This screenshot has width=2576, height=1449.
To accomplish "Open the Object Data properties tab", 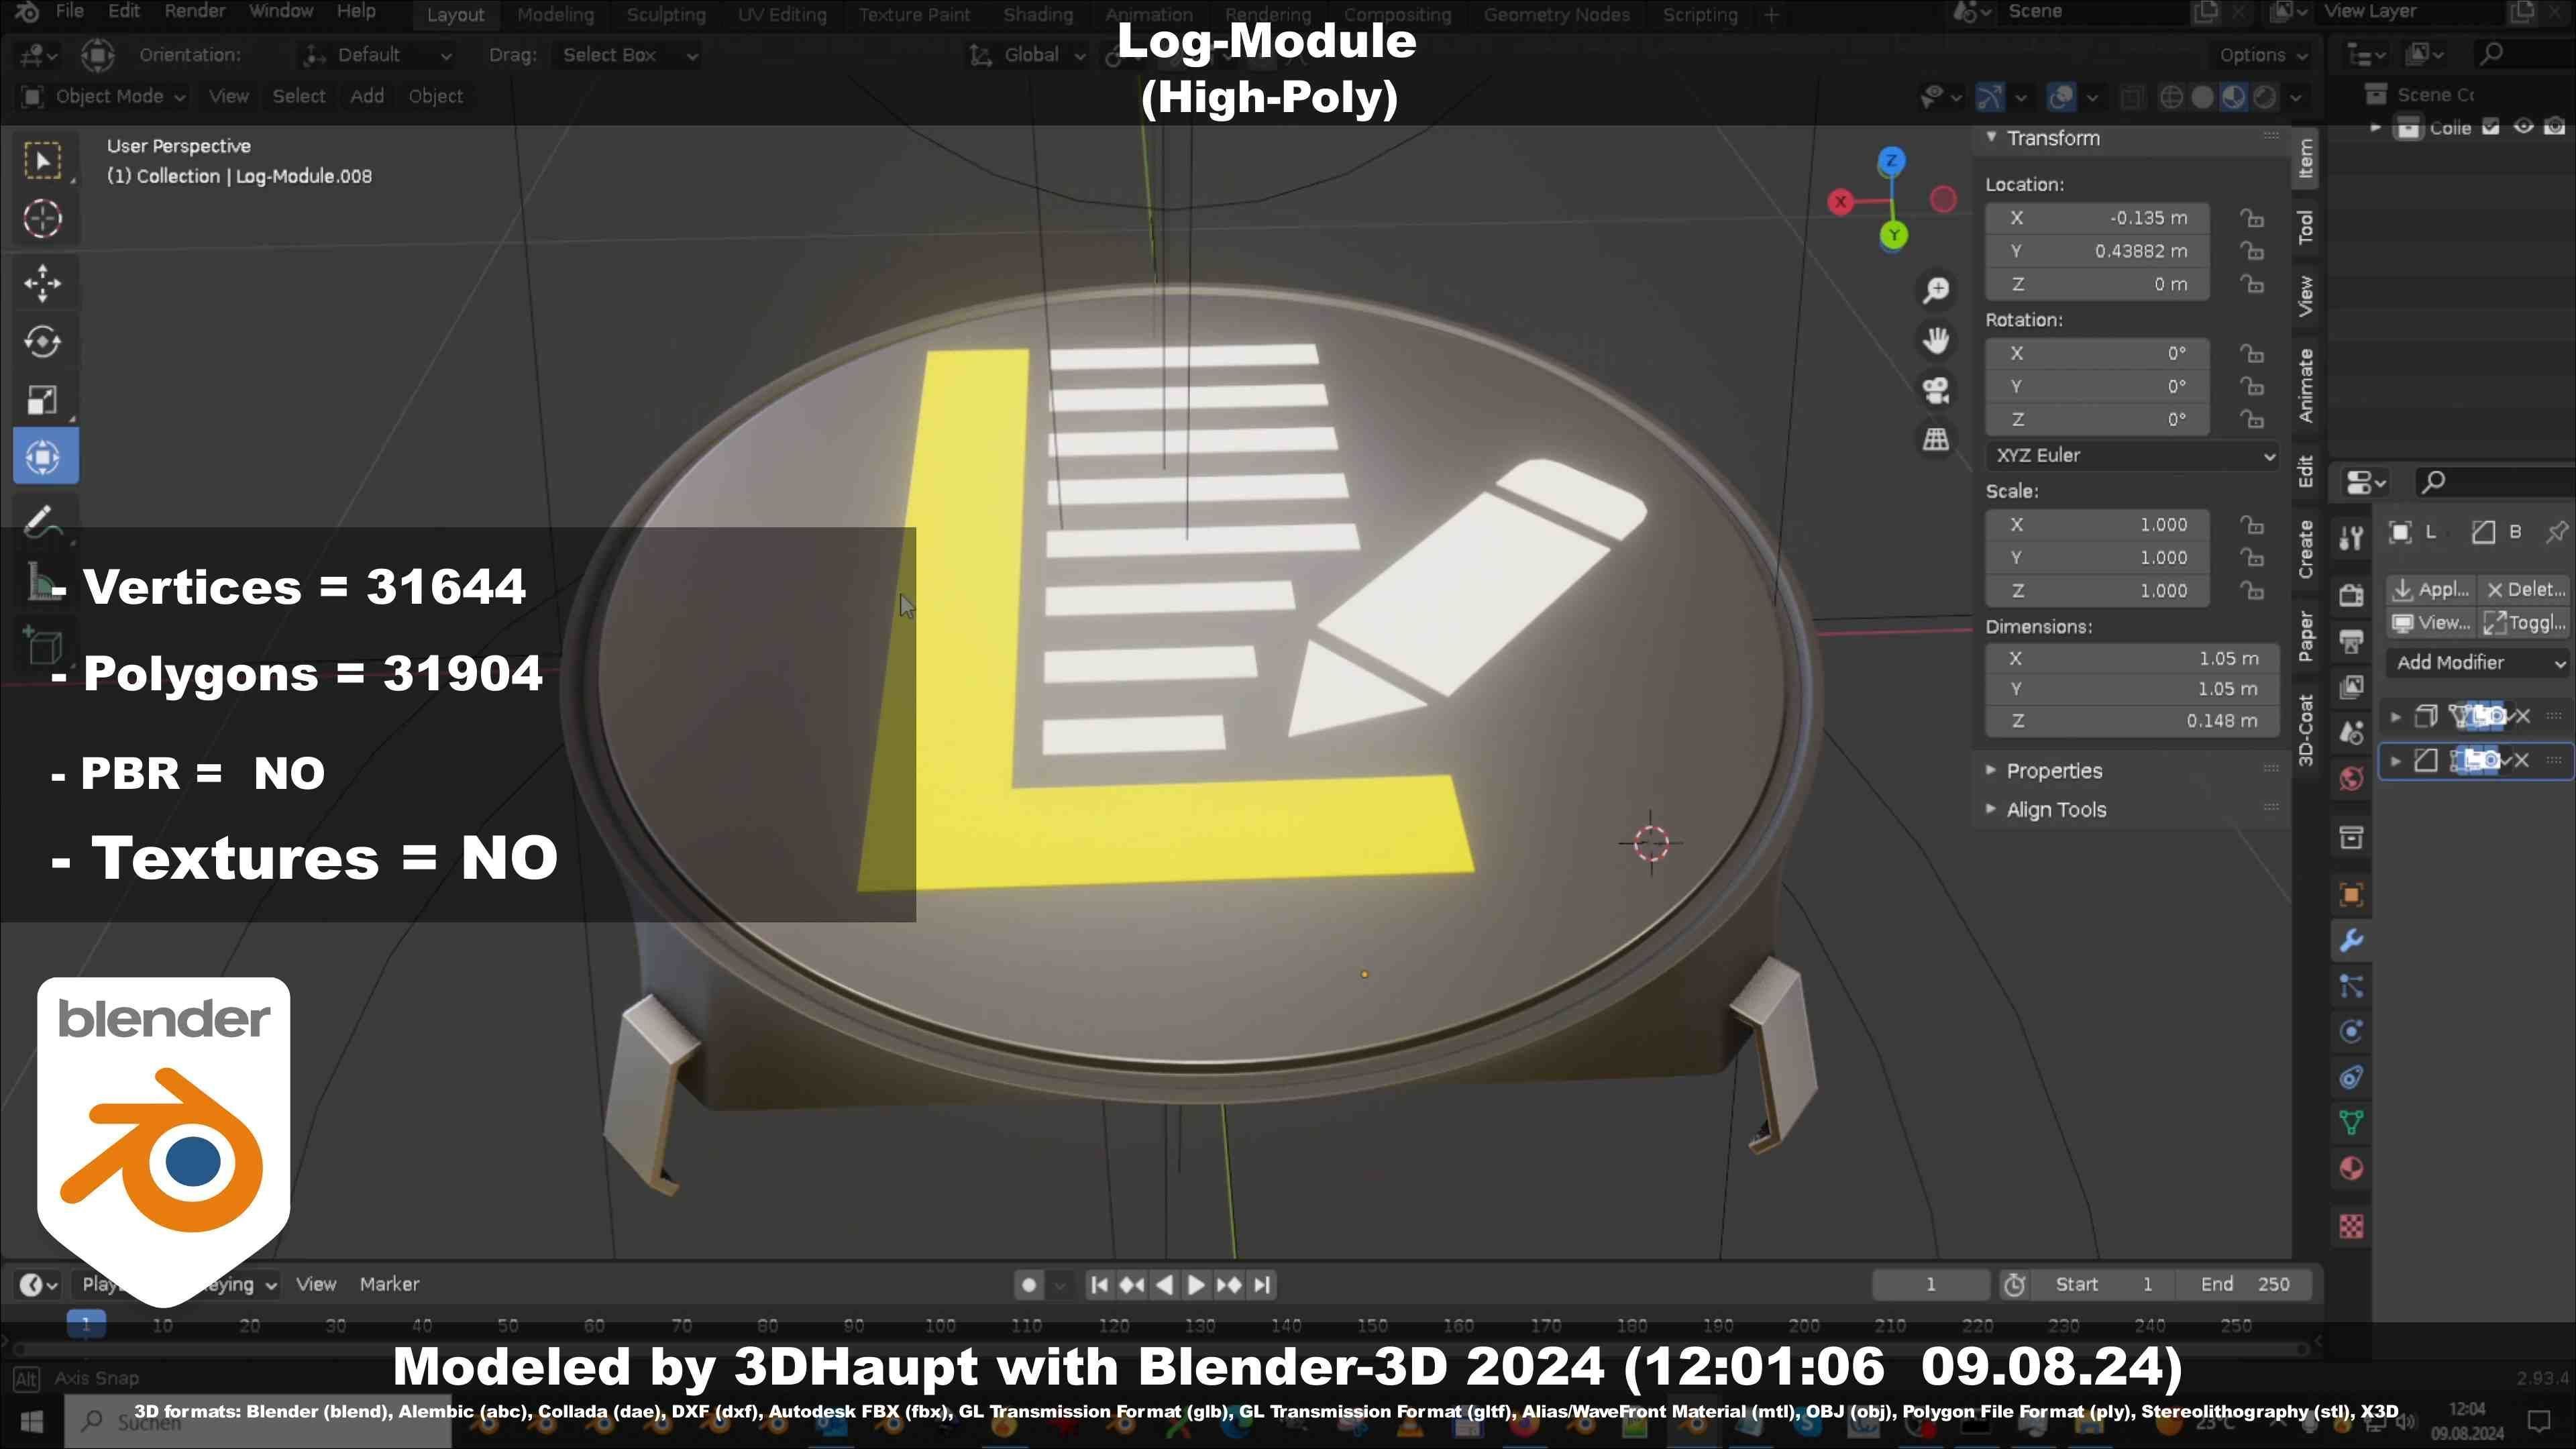I will point(2351,1123).
